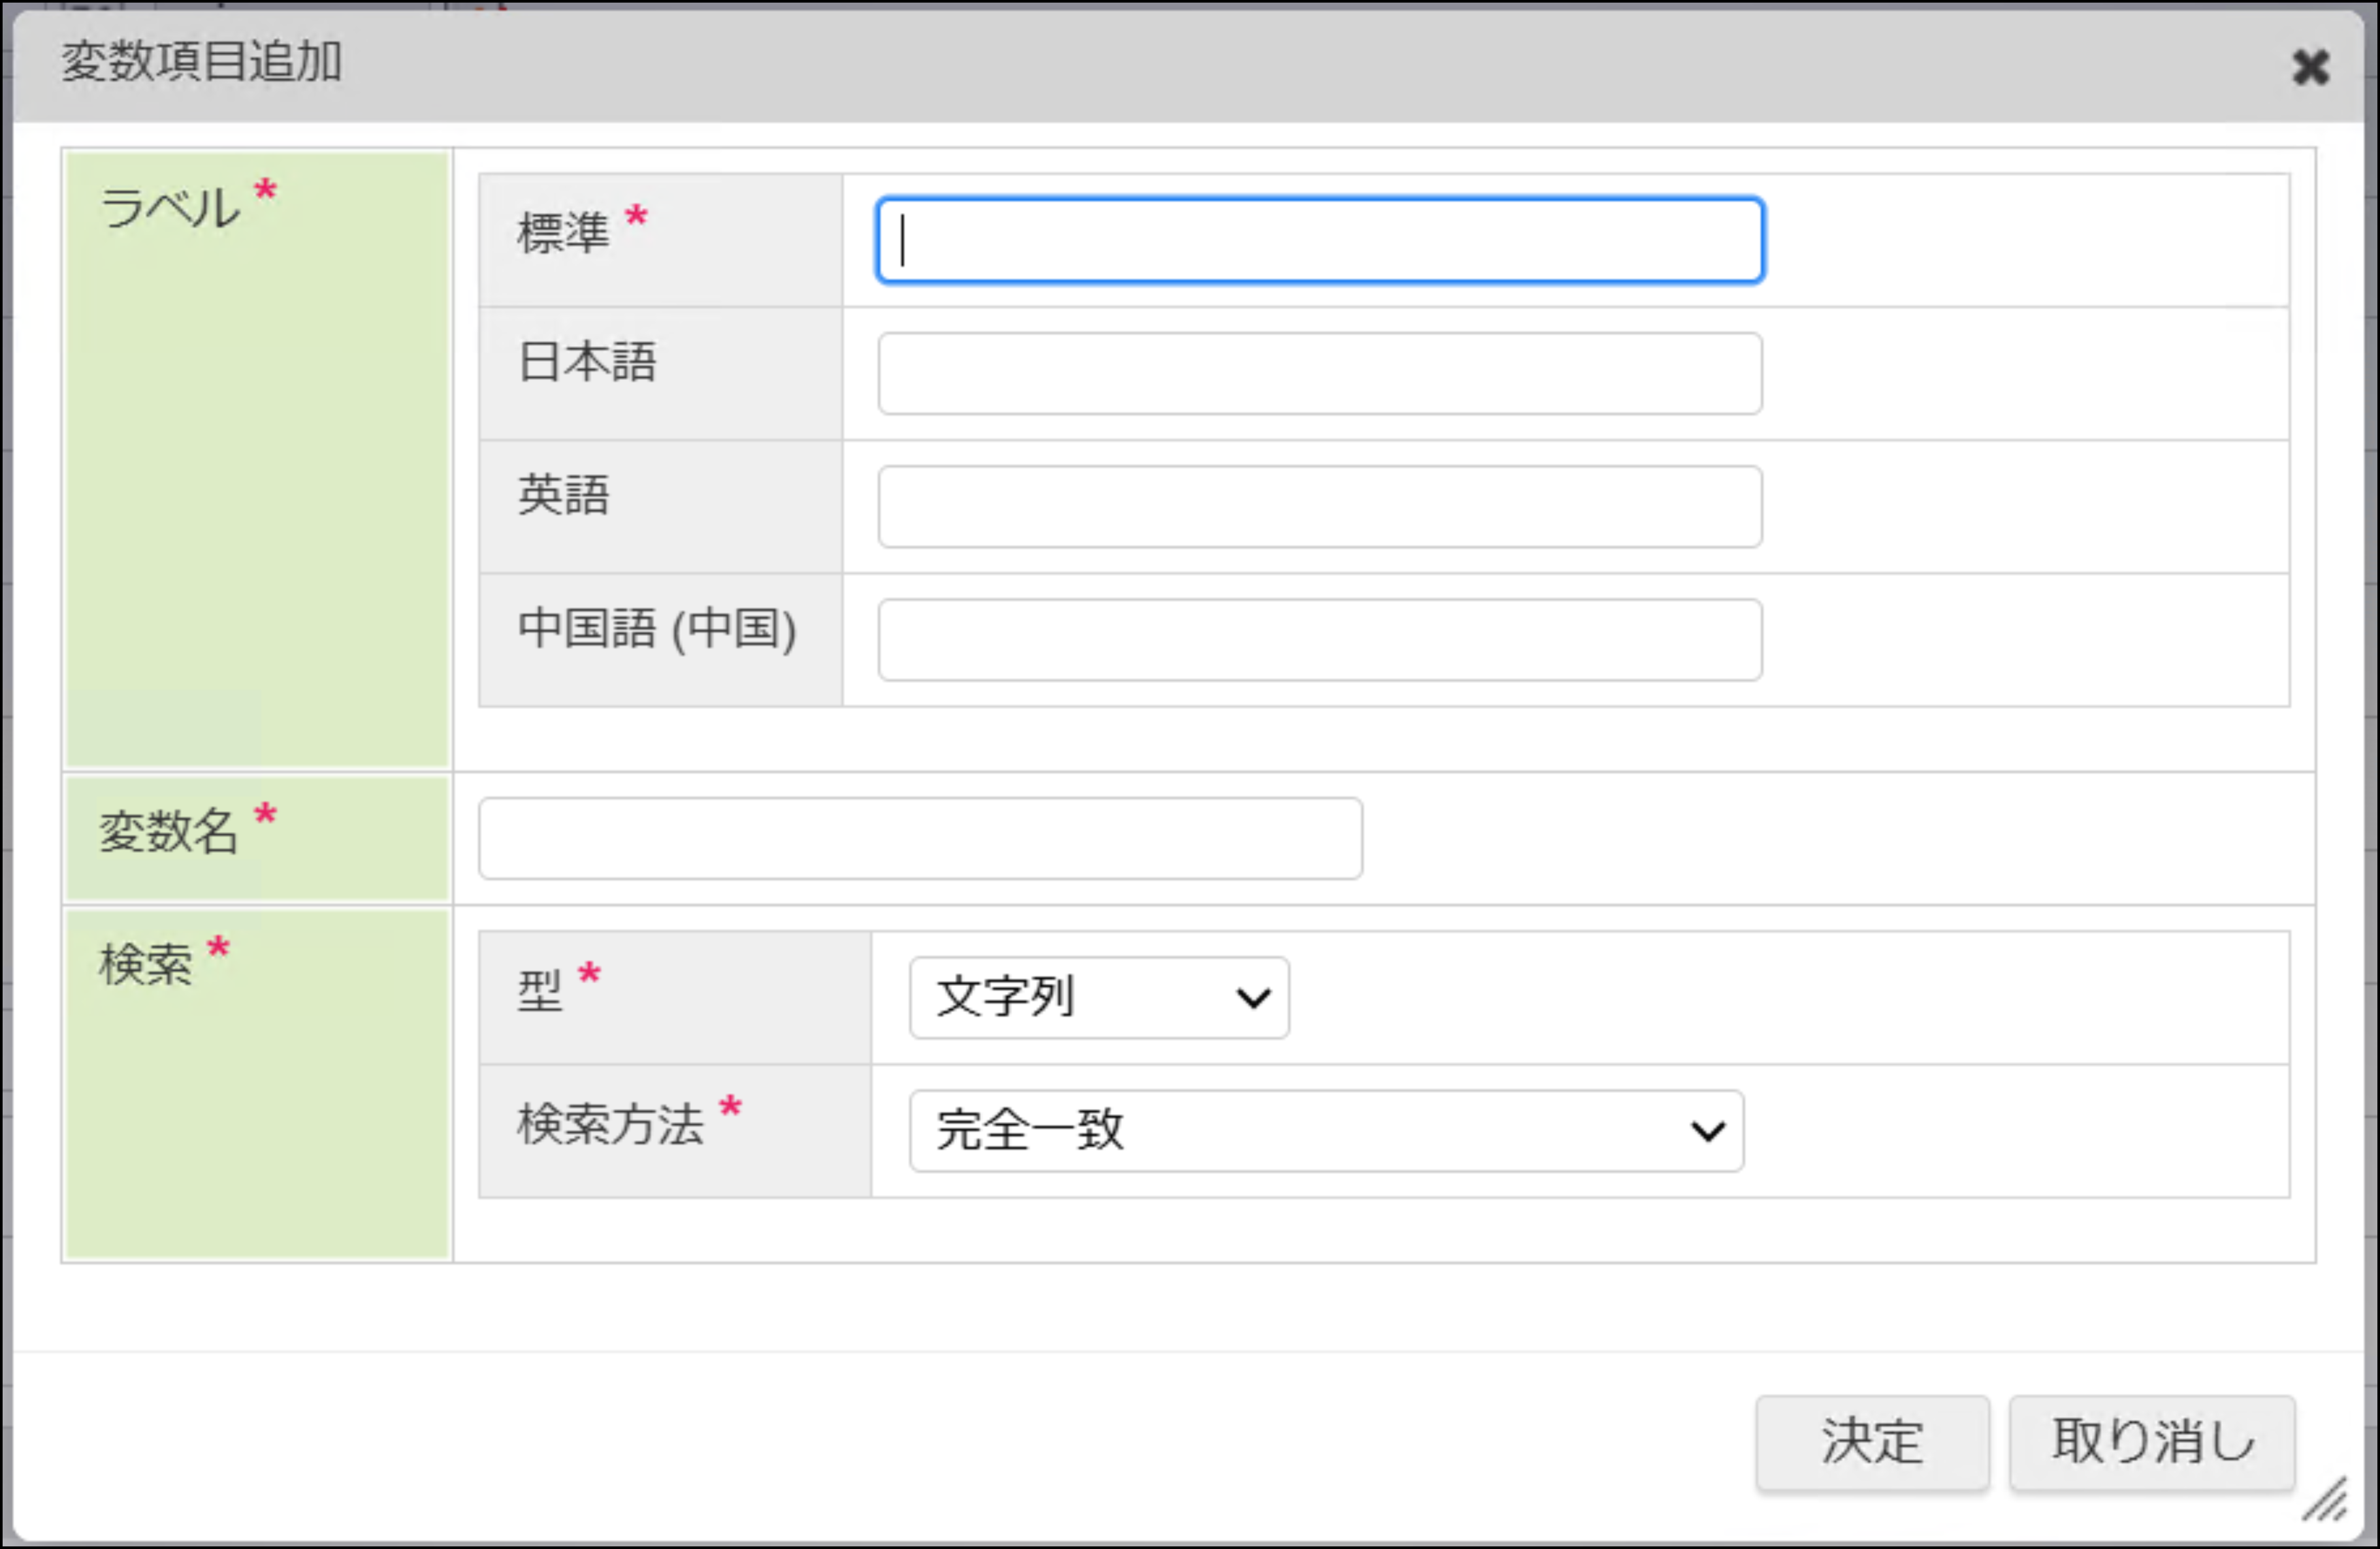Screen dimensions: 2380x1549
Task: Select the 中国語 (中国) input field
Action: pos(1319,640)
